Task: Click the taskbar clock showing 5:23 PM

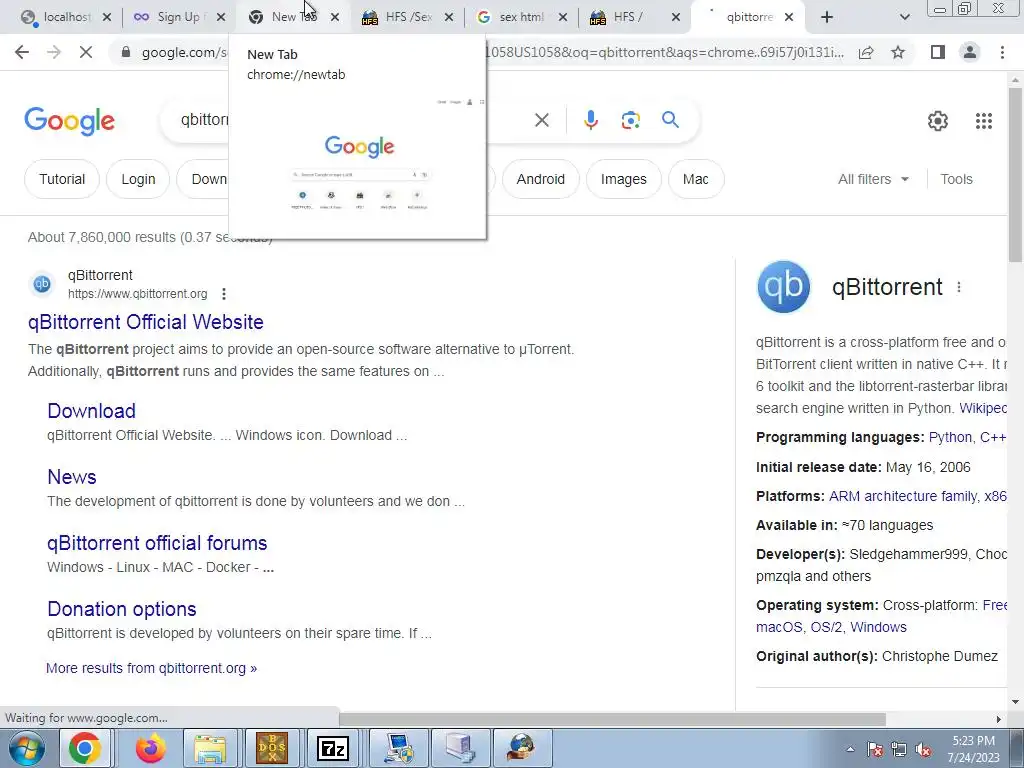Action: click(x=973, y=749)
